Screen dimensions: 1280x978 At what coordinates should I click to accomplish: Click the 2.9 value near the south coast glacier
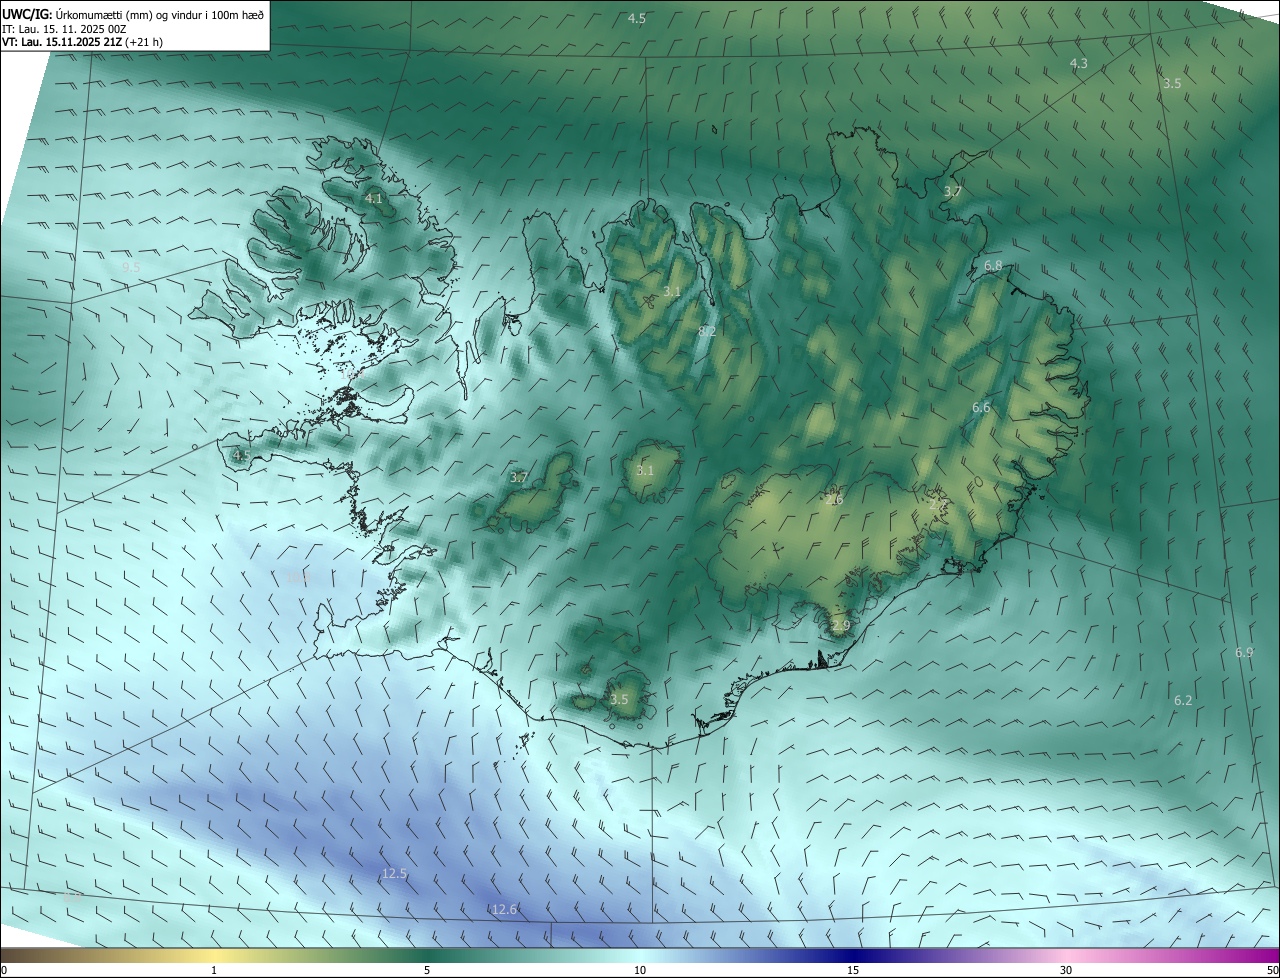click(840, 625)
